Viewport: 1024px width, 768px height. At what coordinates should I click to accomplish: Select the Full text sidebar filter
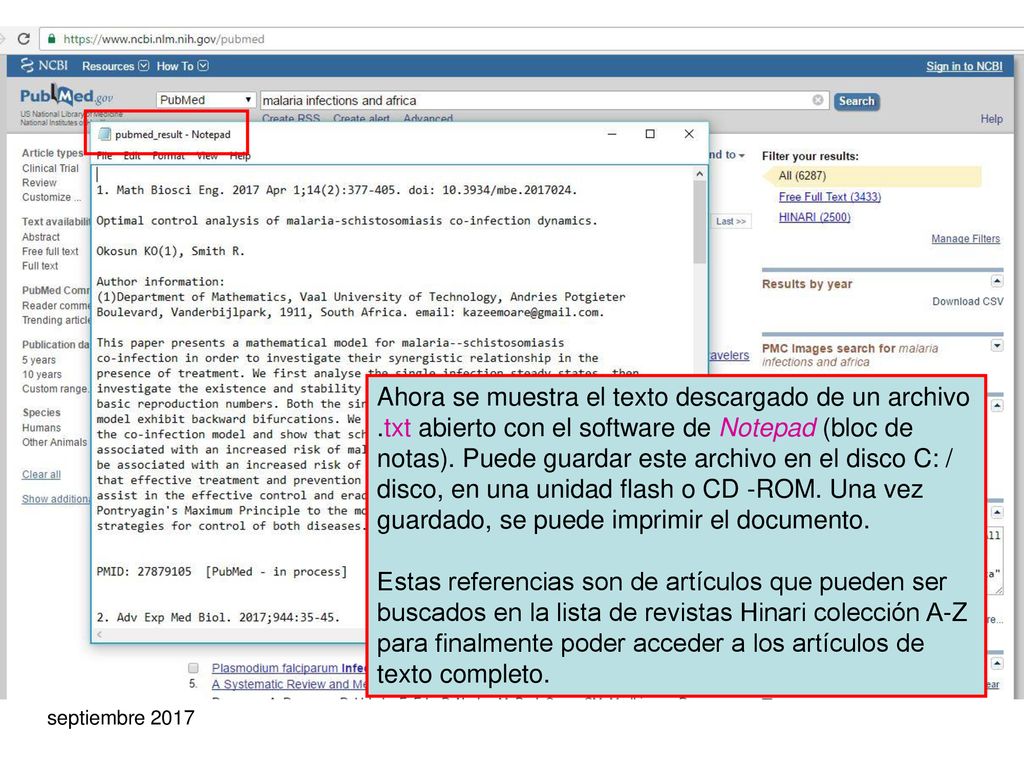(x=40, y=266)
